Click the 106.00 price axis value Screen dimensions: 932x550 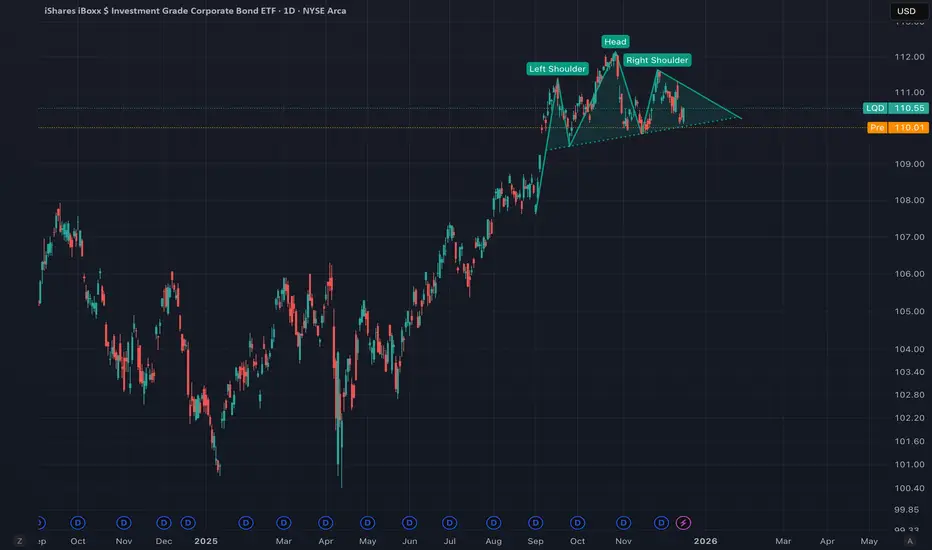pyautogui.click(x=910, y=274)
